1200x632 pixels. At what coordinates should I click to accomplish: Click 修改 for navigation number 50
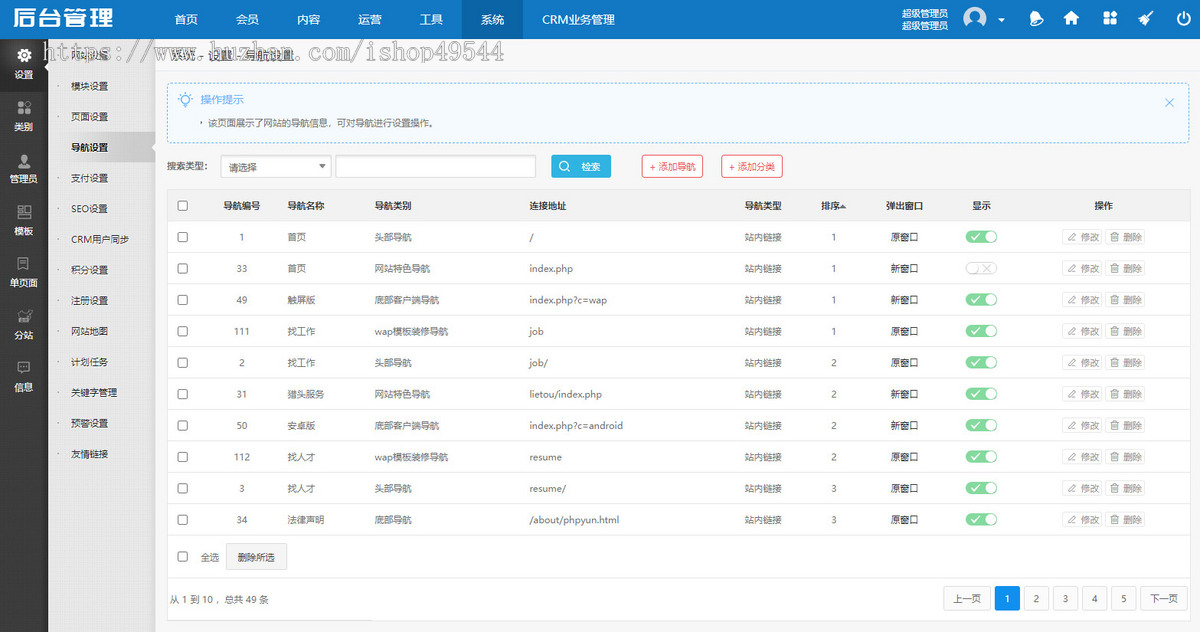[x=1082, y=425]
